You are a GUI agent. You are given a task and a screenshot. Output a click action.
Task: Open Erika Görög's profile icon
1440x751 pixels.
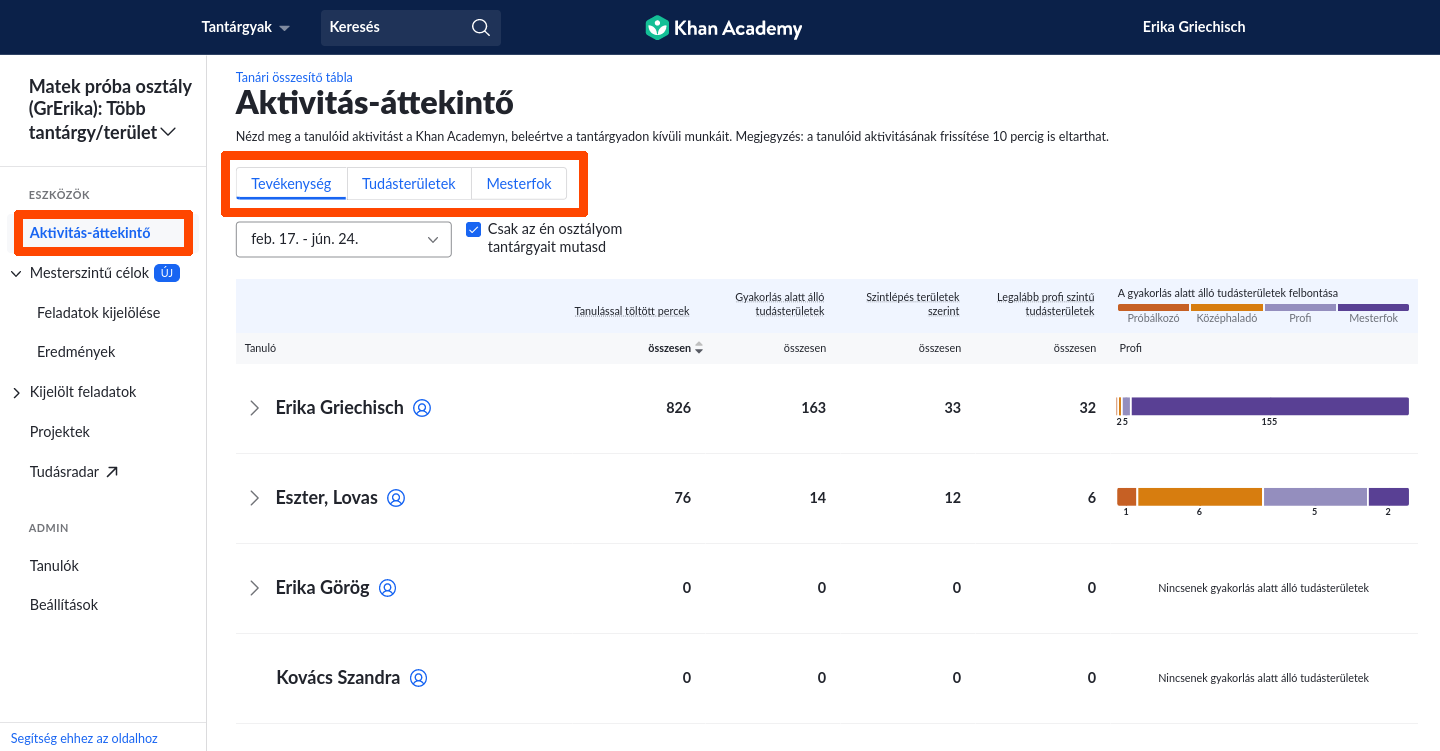click(388, 588)
